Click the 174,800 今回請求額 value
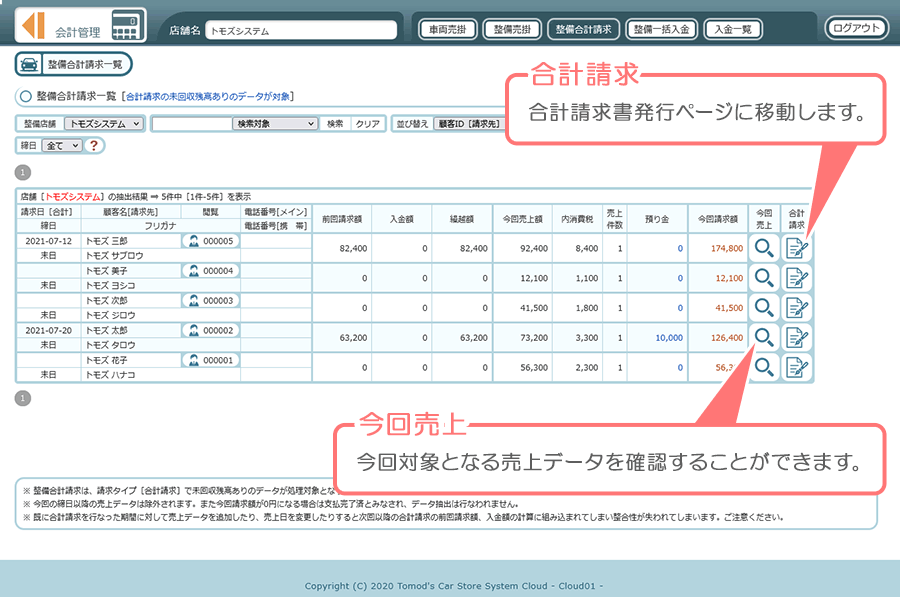 [727, 249]
